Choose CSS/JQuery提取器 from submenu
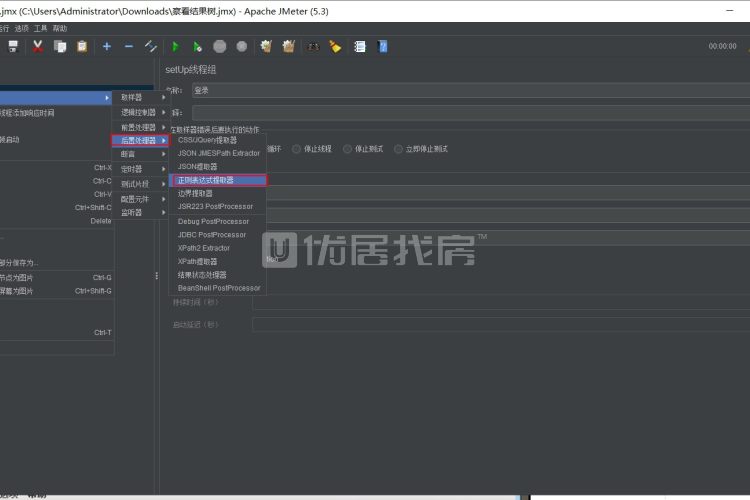Screen dimensions: 750x500 click(218, 140)
